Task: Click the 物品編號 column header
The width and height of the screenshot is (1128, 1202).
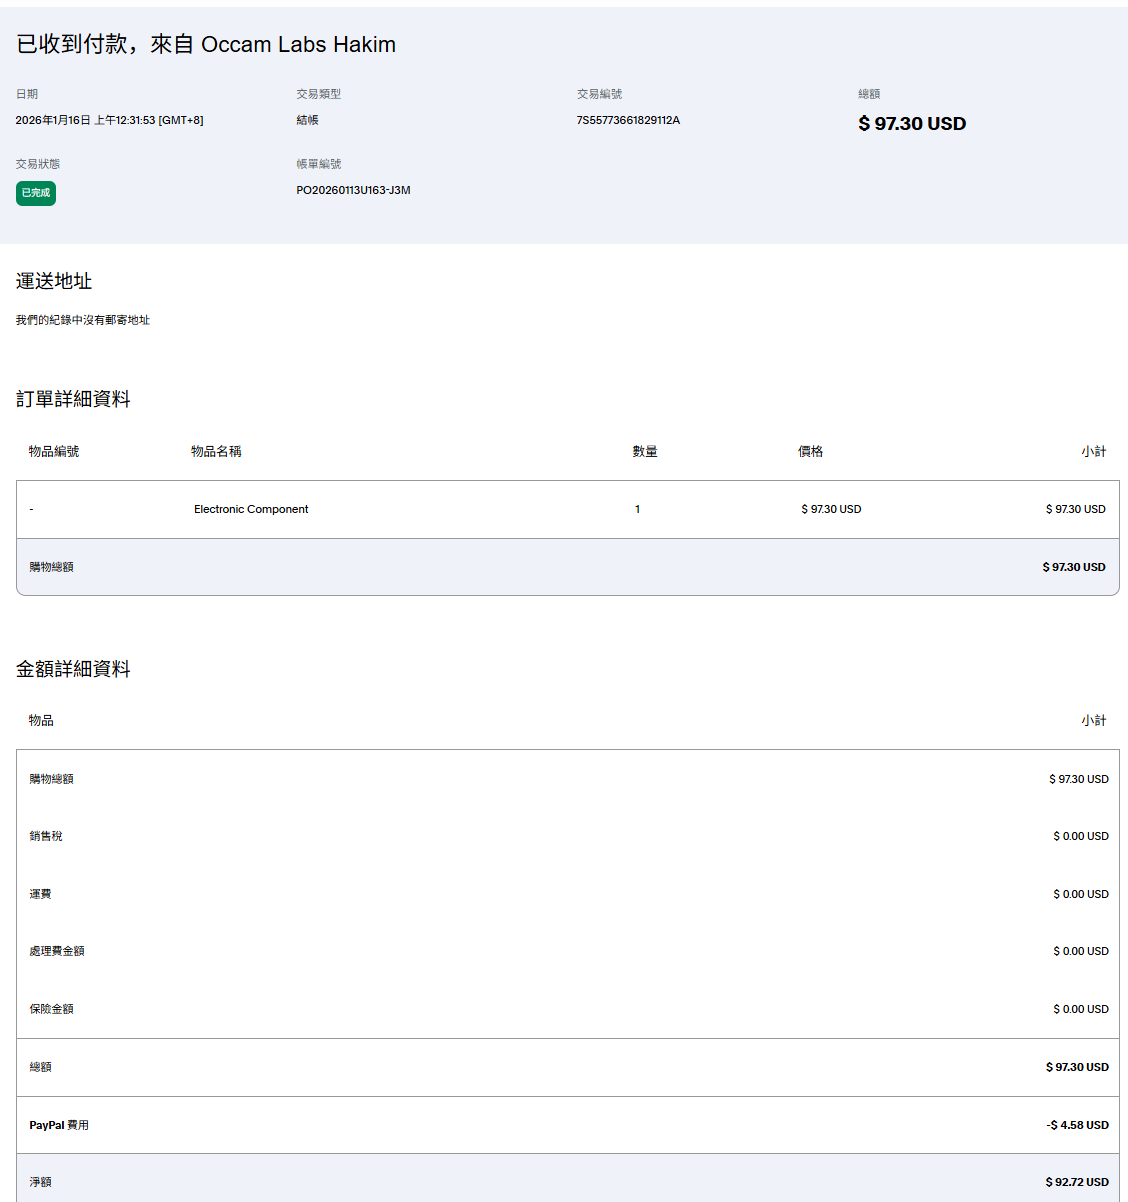Action: click(x=54, y=452)
